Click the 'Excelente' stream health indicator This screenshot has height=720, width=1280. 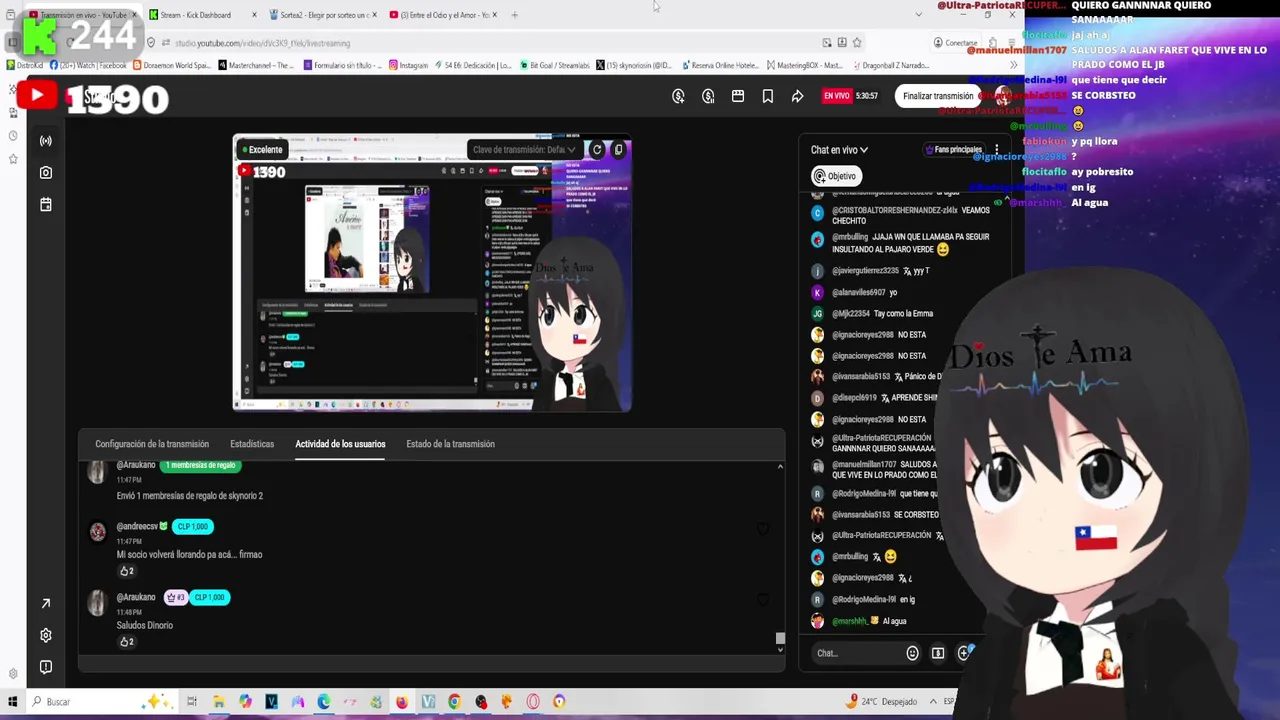[x=261, y=150]
